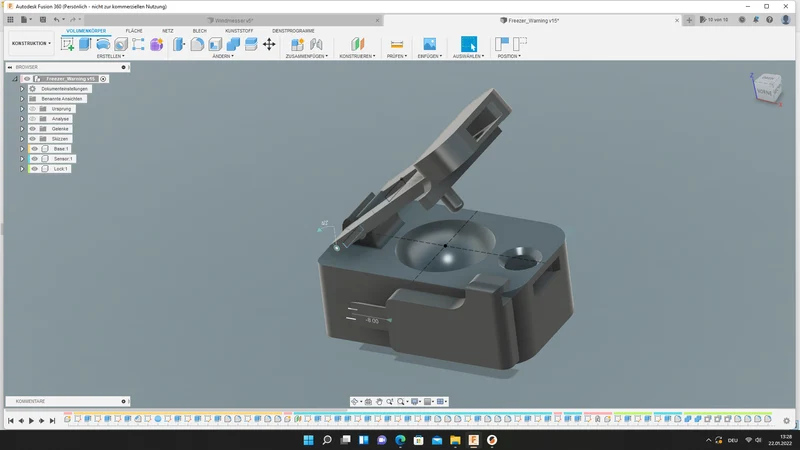The width and height of the screenshot is (800, 450).
Task: Select the Create Sketch tool
Action: pyautogui.click(x=67, y=44)
